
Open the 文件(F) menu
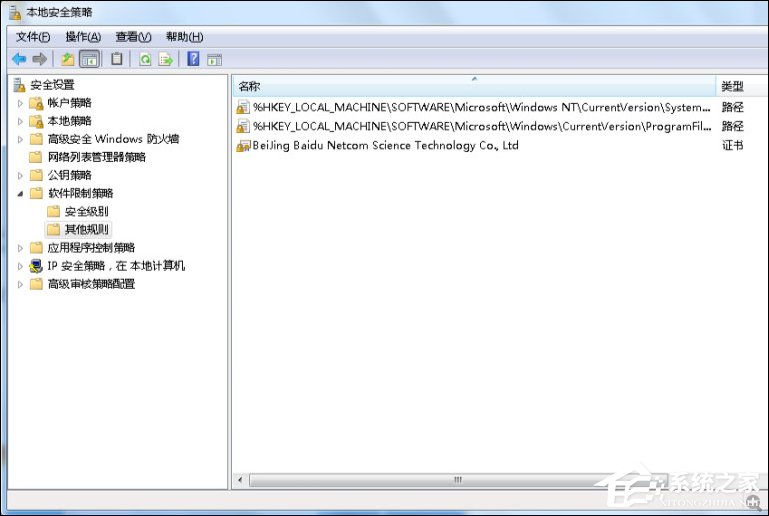point(32,37)
